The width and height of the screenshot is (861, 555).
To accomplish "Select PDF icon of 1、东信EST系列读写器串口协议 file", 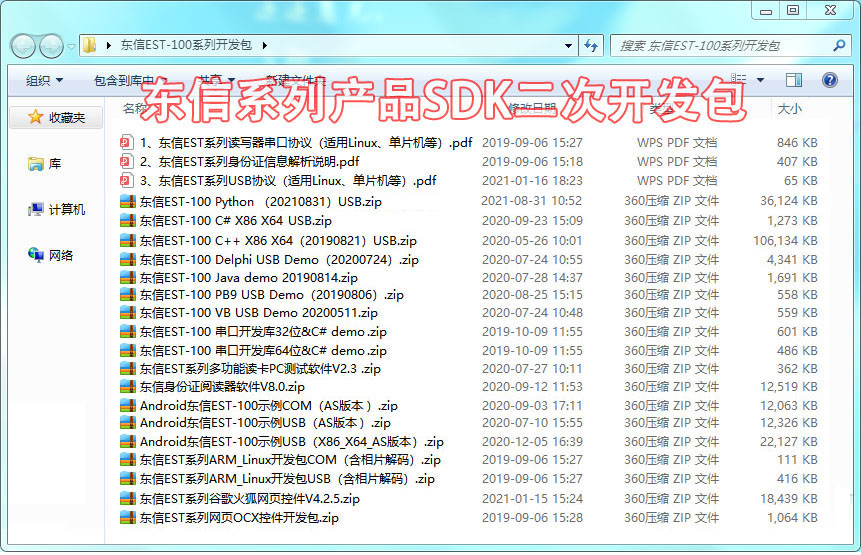I will tap(127, 143).
